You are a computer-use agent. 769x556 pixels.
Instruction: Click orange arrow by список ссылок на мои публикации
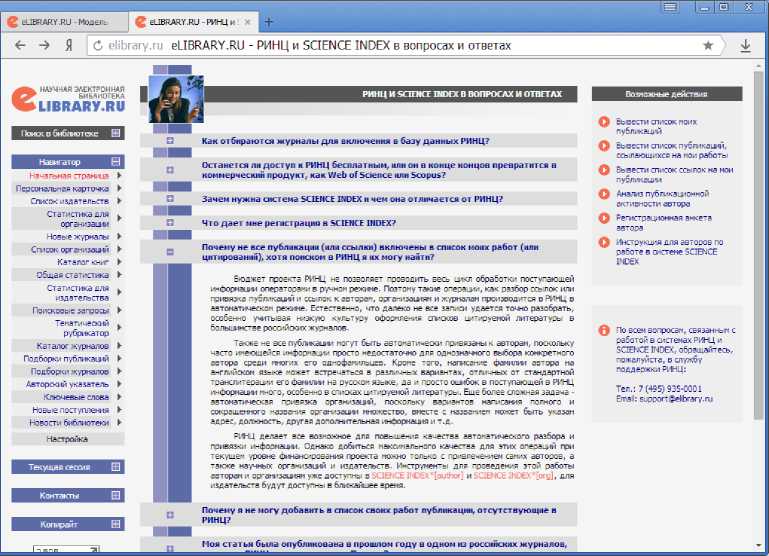604,170
